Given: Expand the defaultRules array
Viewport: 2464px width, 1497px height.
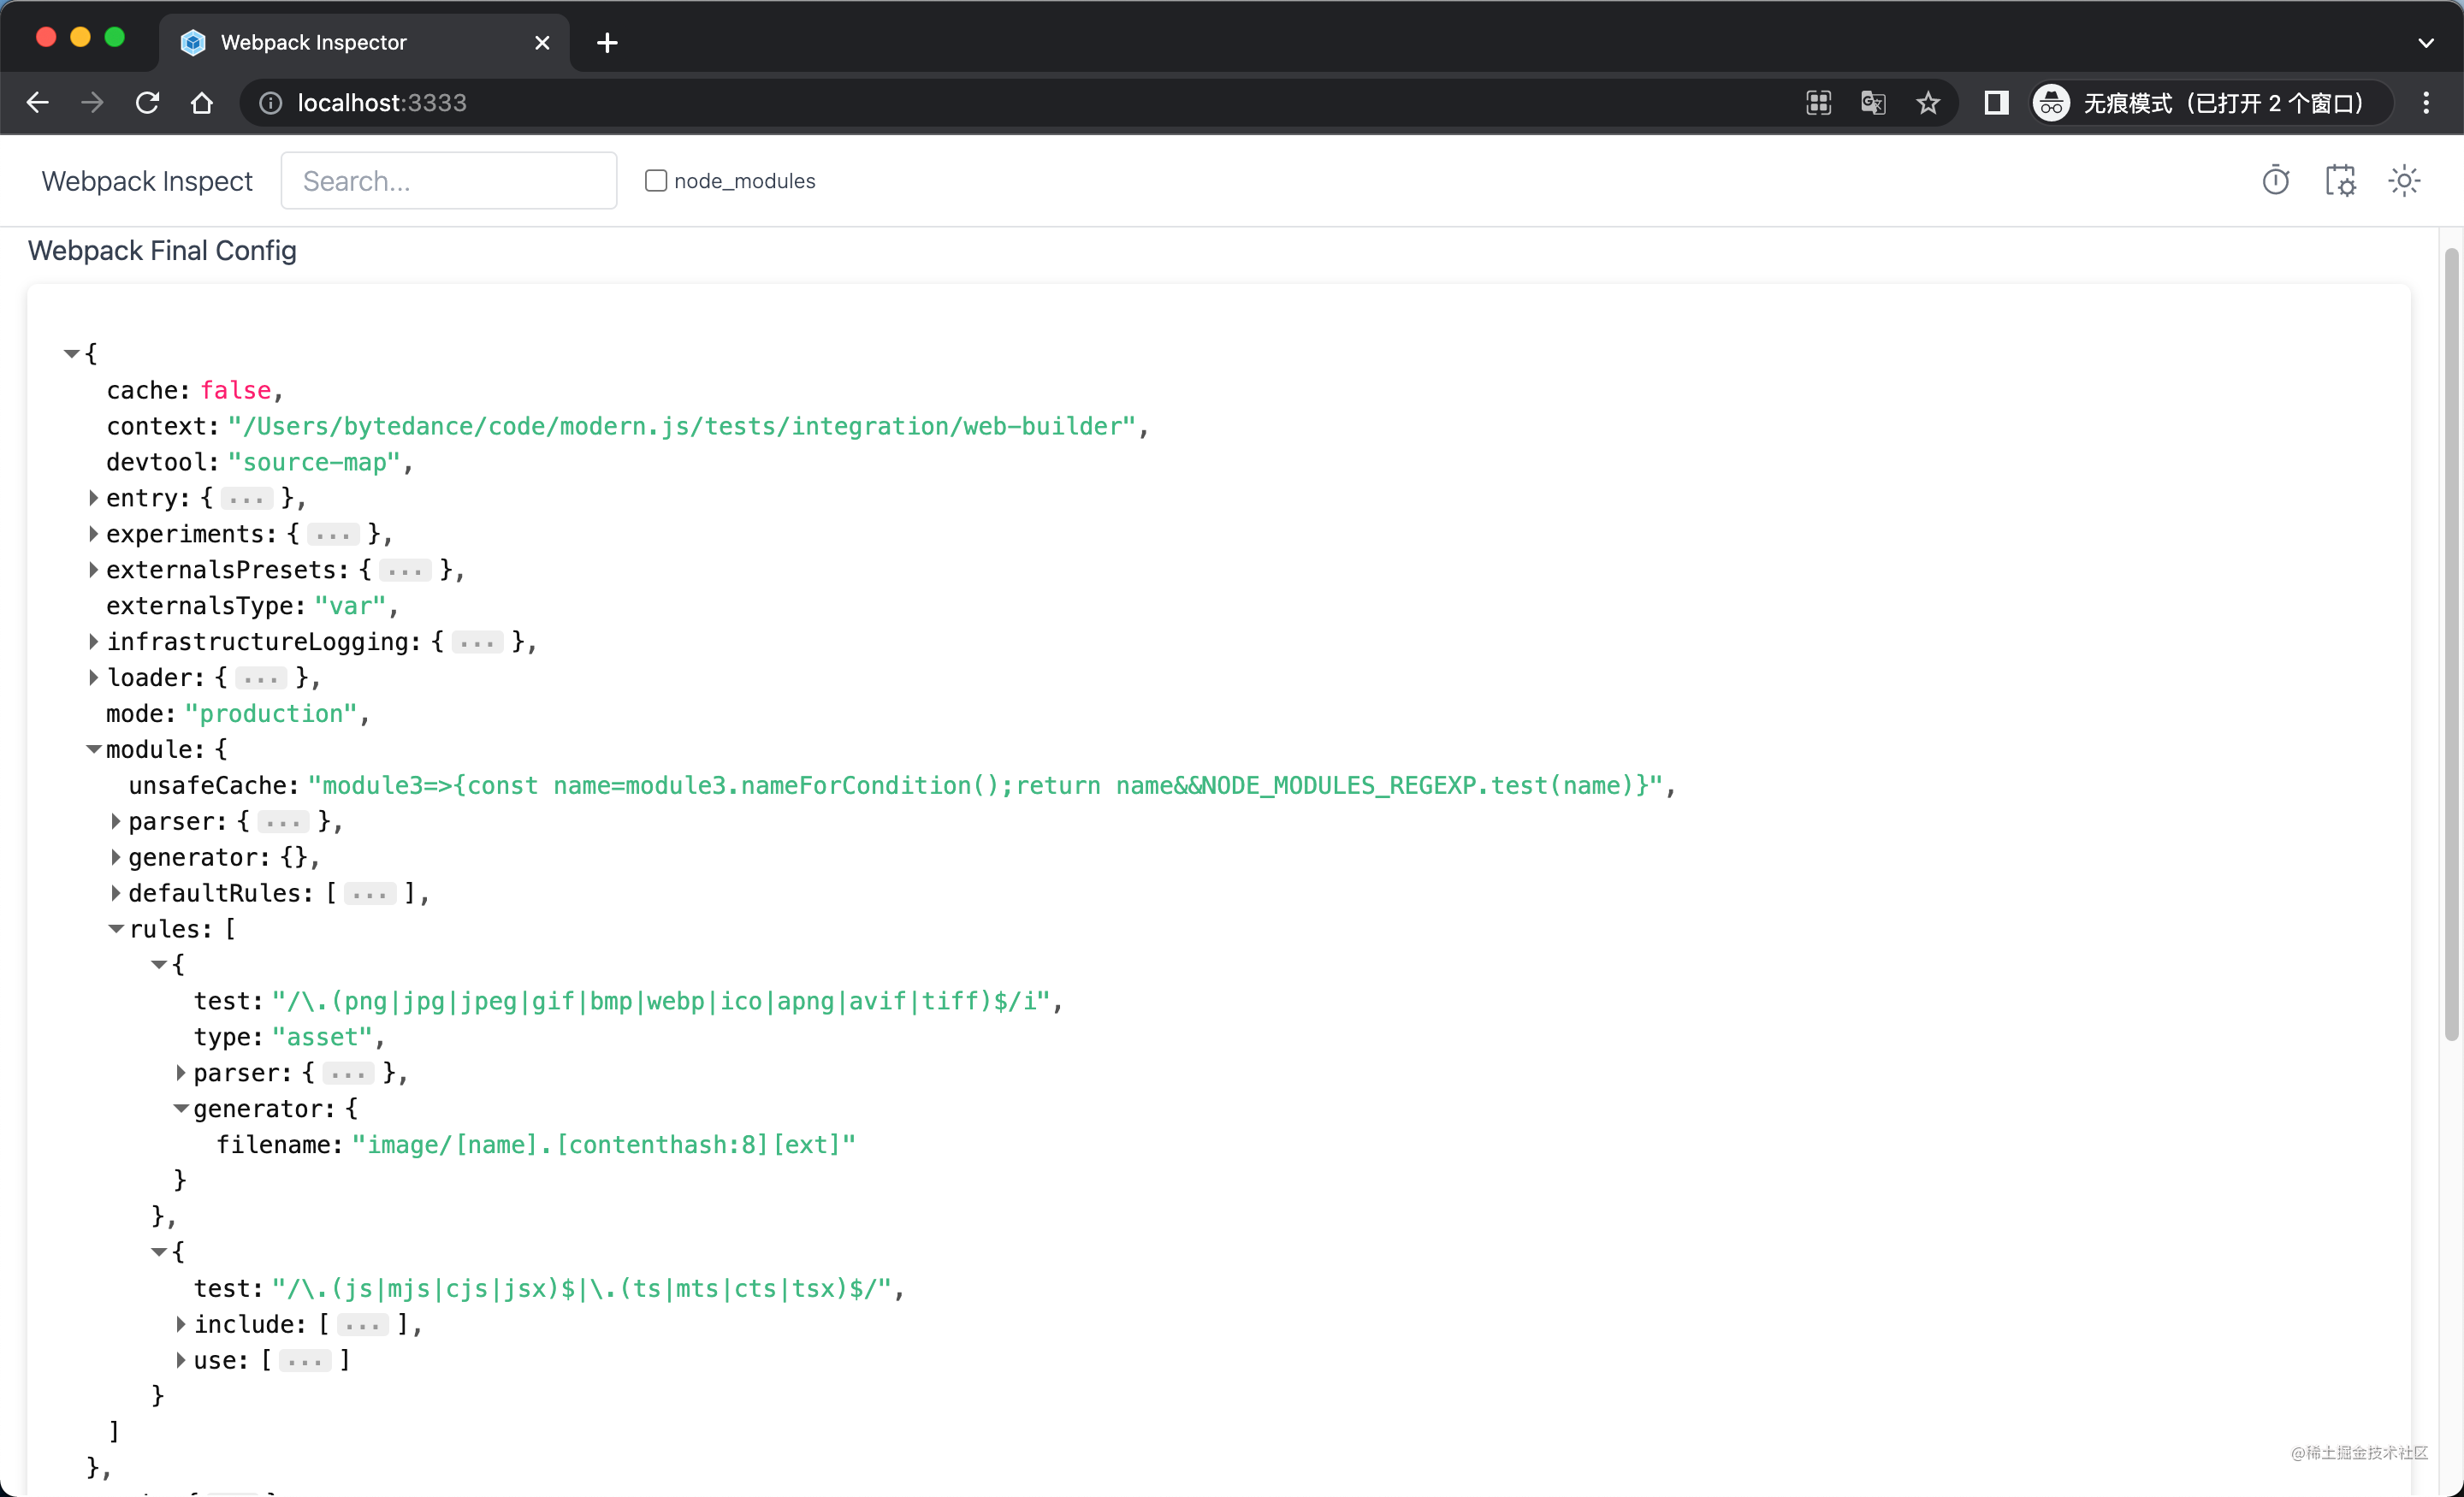Looking at the screenshot, I should (x=116, y=893).
